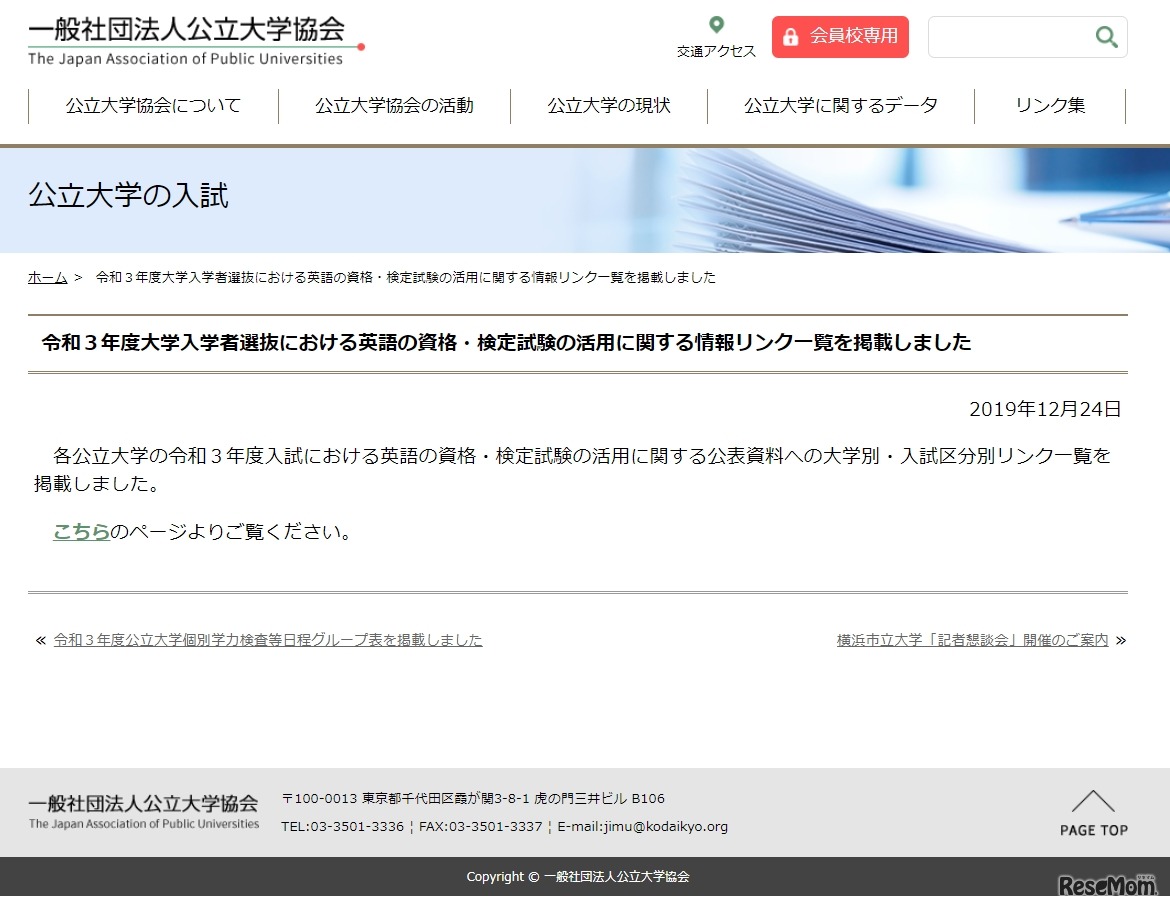
Task: Open the 公立大学協会の活動 menu
Action: (394, 105)
